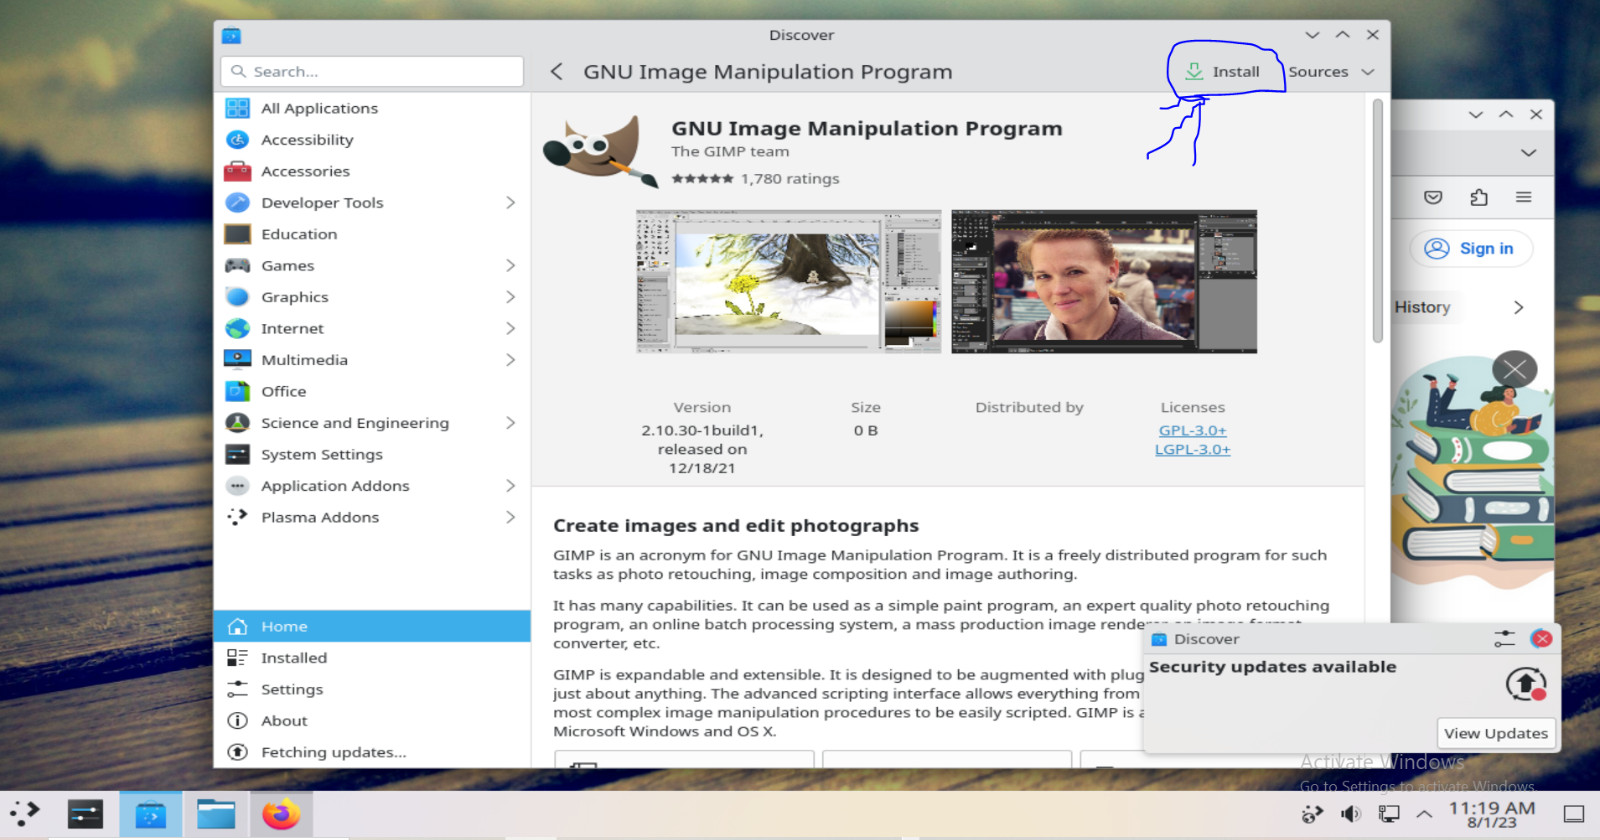Expand the History arrow in Firefox
1600x840 pixels.
pos(1518,308)
